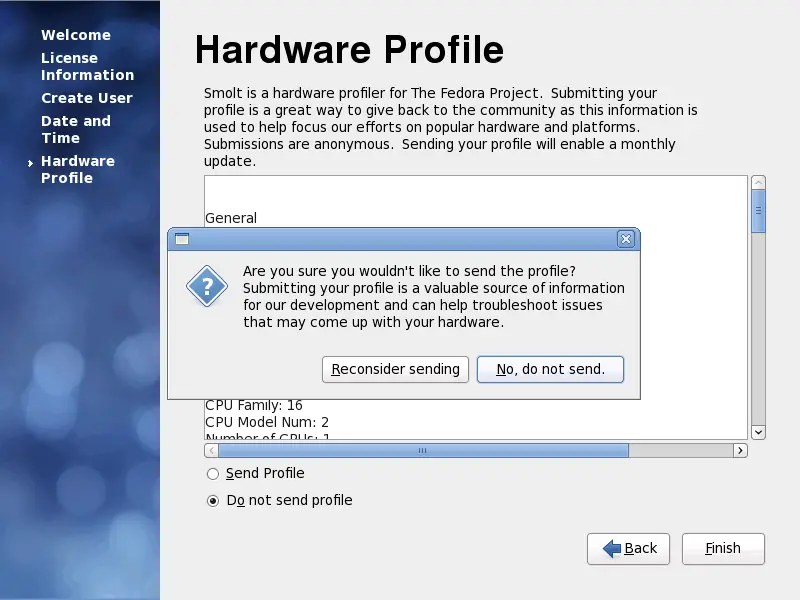Close the confirmation dialog with the X

pos(626,239)
